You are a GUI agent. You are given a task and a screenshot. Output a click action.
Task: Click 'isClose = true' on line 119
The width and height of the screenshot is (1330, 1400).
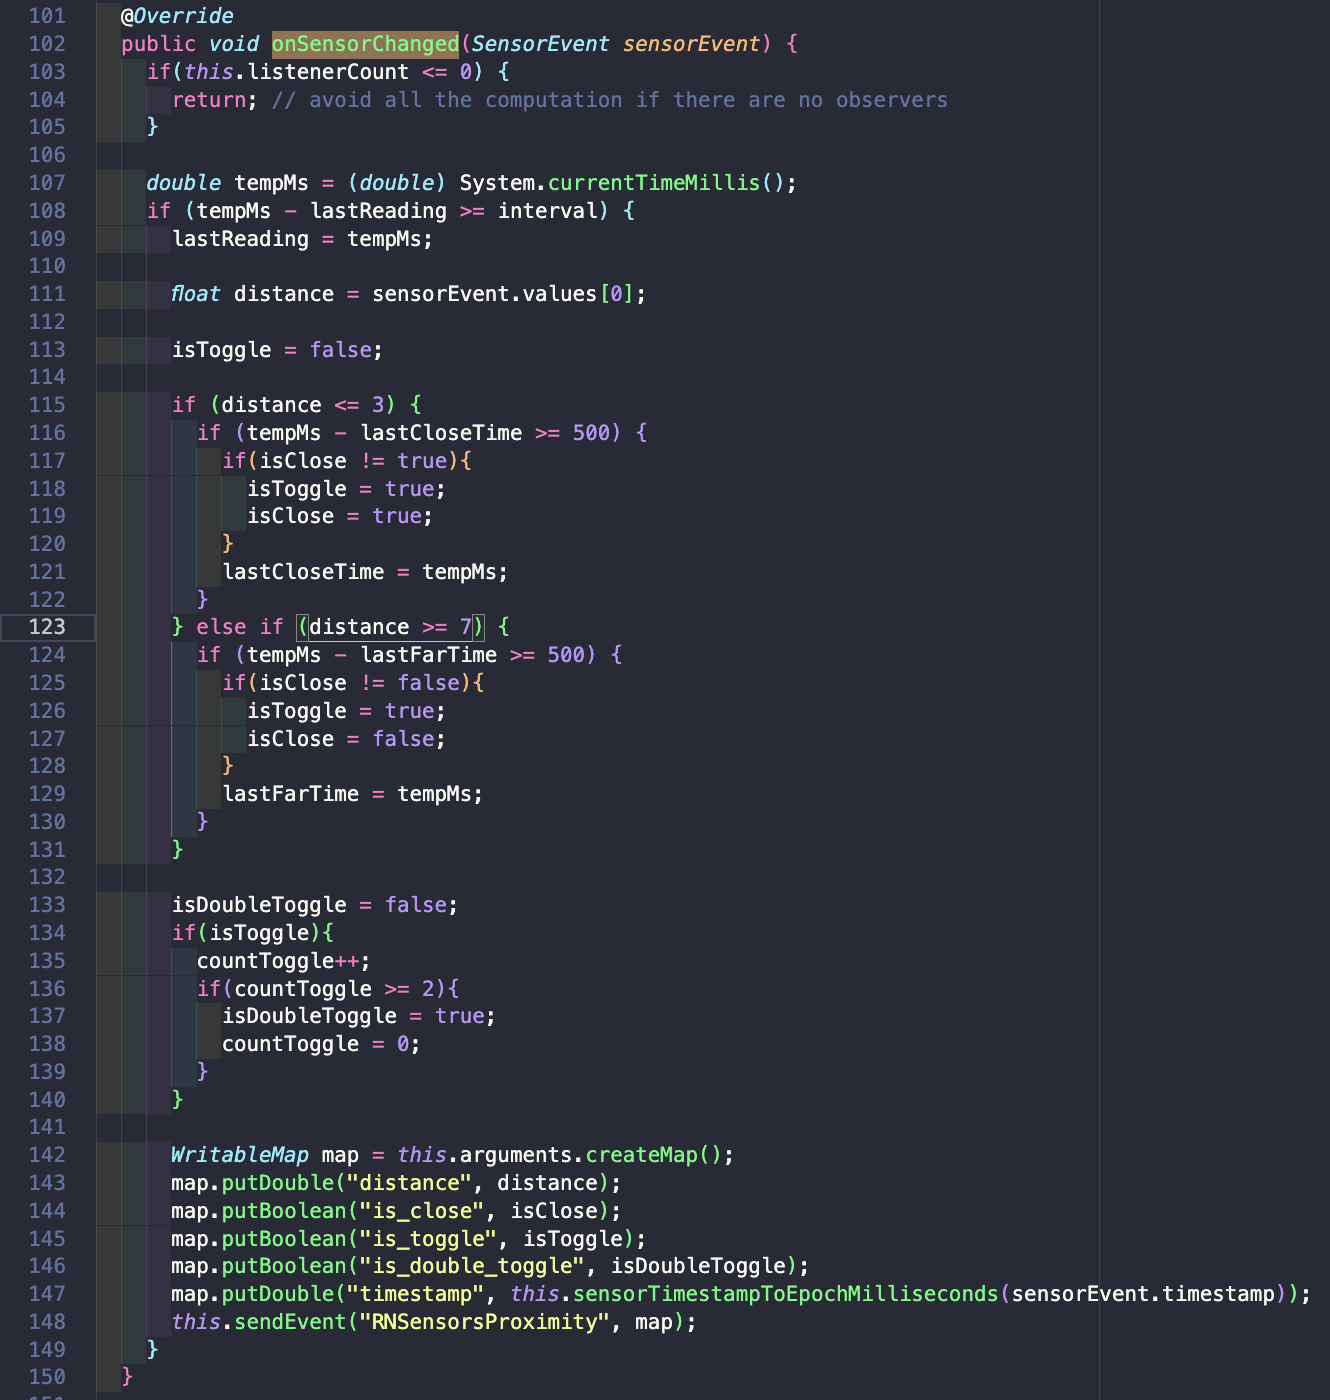coord(335,516)
